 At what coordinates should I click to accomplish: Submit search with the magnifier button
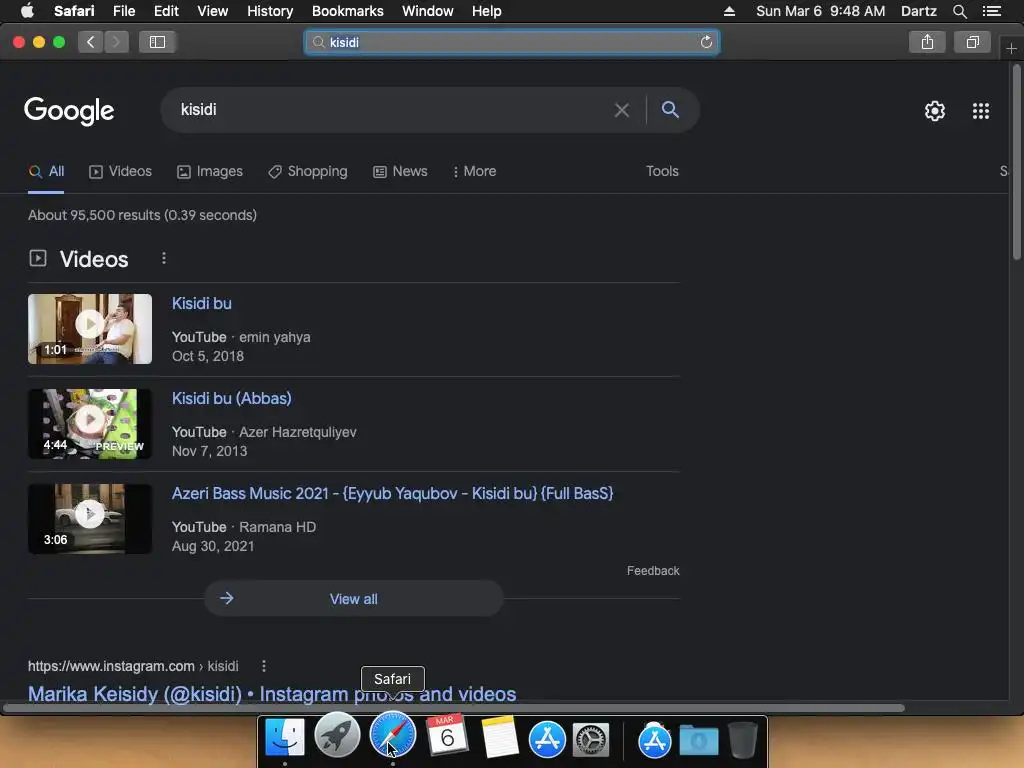click(670, 110)
